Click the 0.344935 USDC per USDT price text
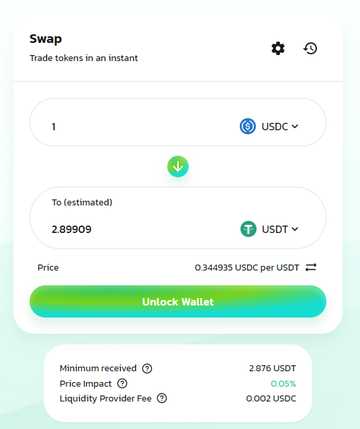This screenshot has width=360, height=429. [x=247, y=268]
